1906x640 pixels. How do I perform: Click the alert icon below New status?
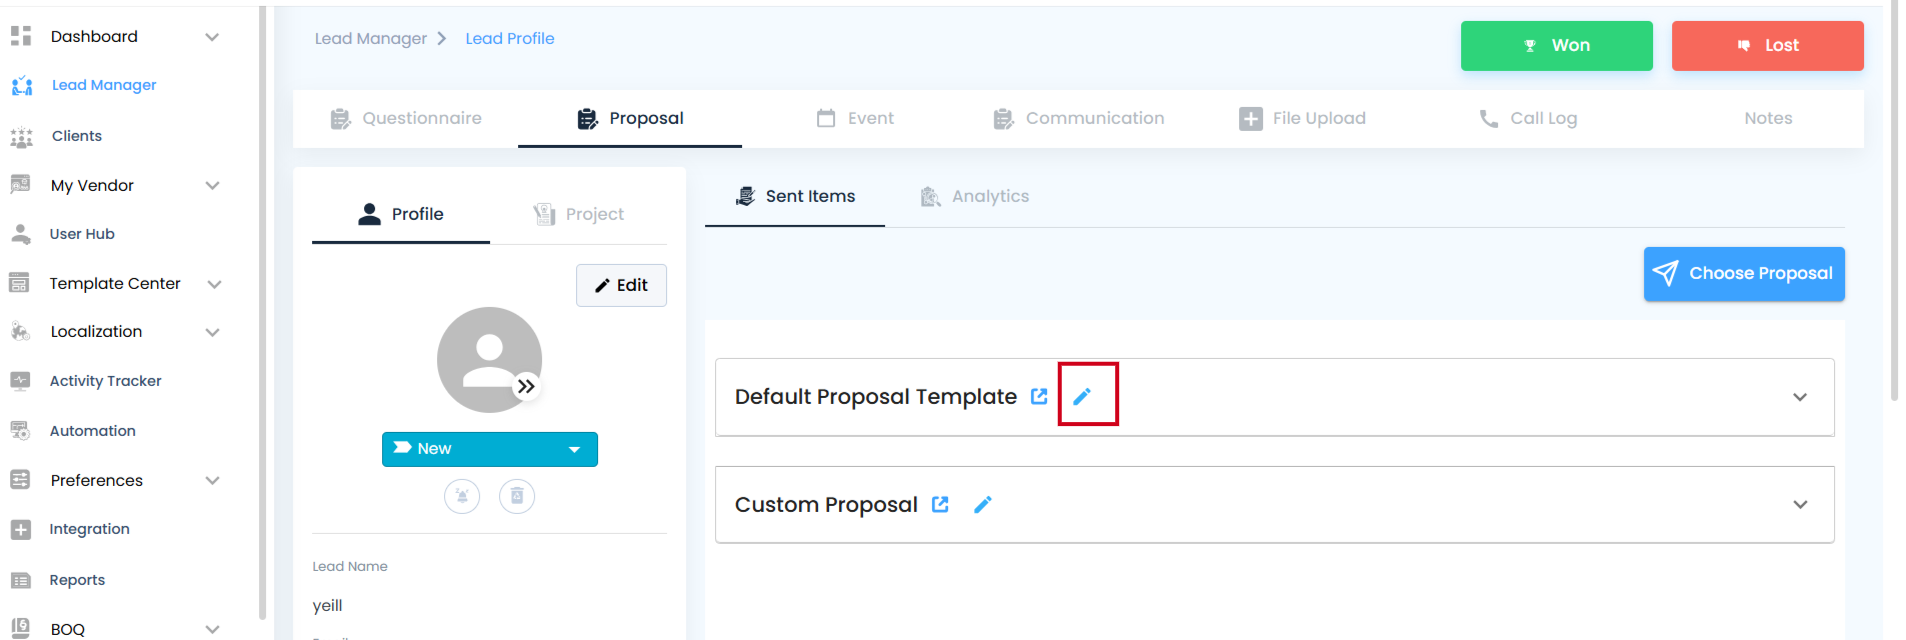pyautogui.click(x=462, y=496)
